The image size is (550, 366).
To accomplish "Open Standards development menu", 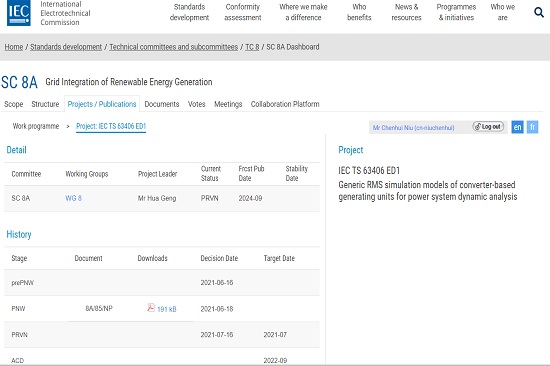I will pyautogui.click(x=189, y=12).
